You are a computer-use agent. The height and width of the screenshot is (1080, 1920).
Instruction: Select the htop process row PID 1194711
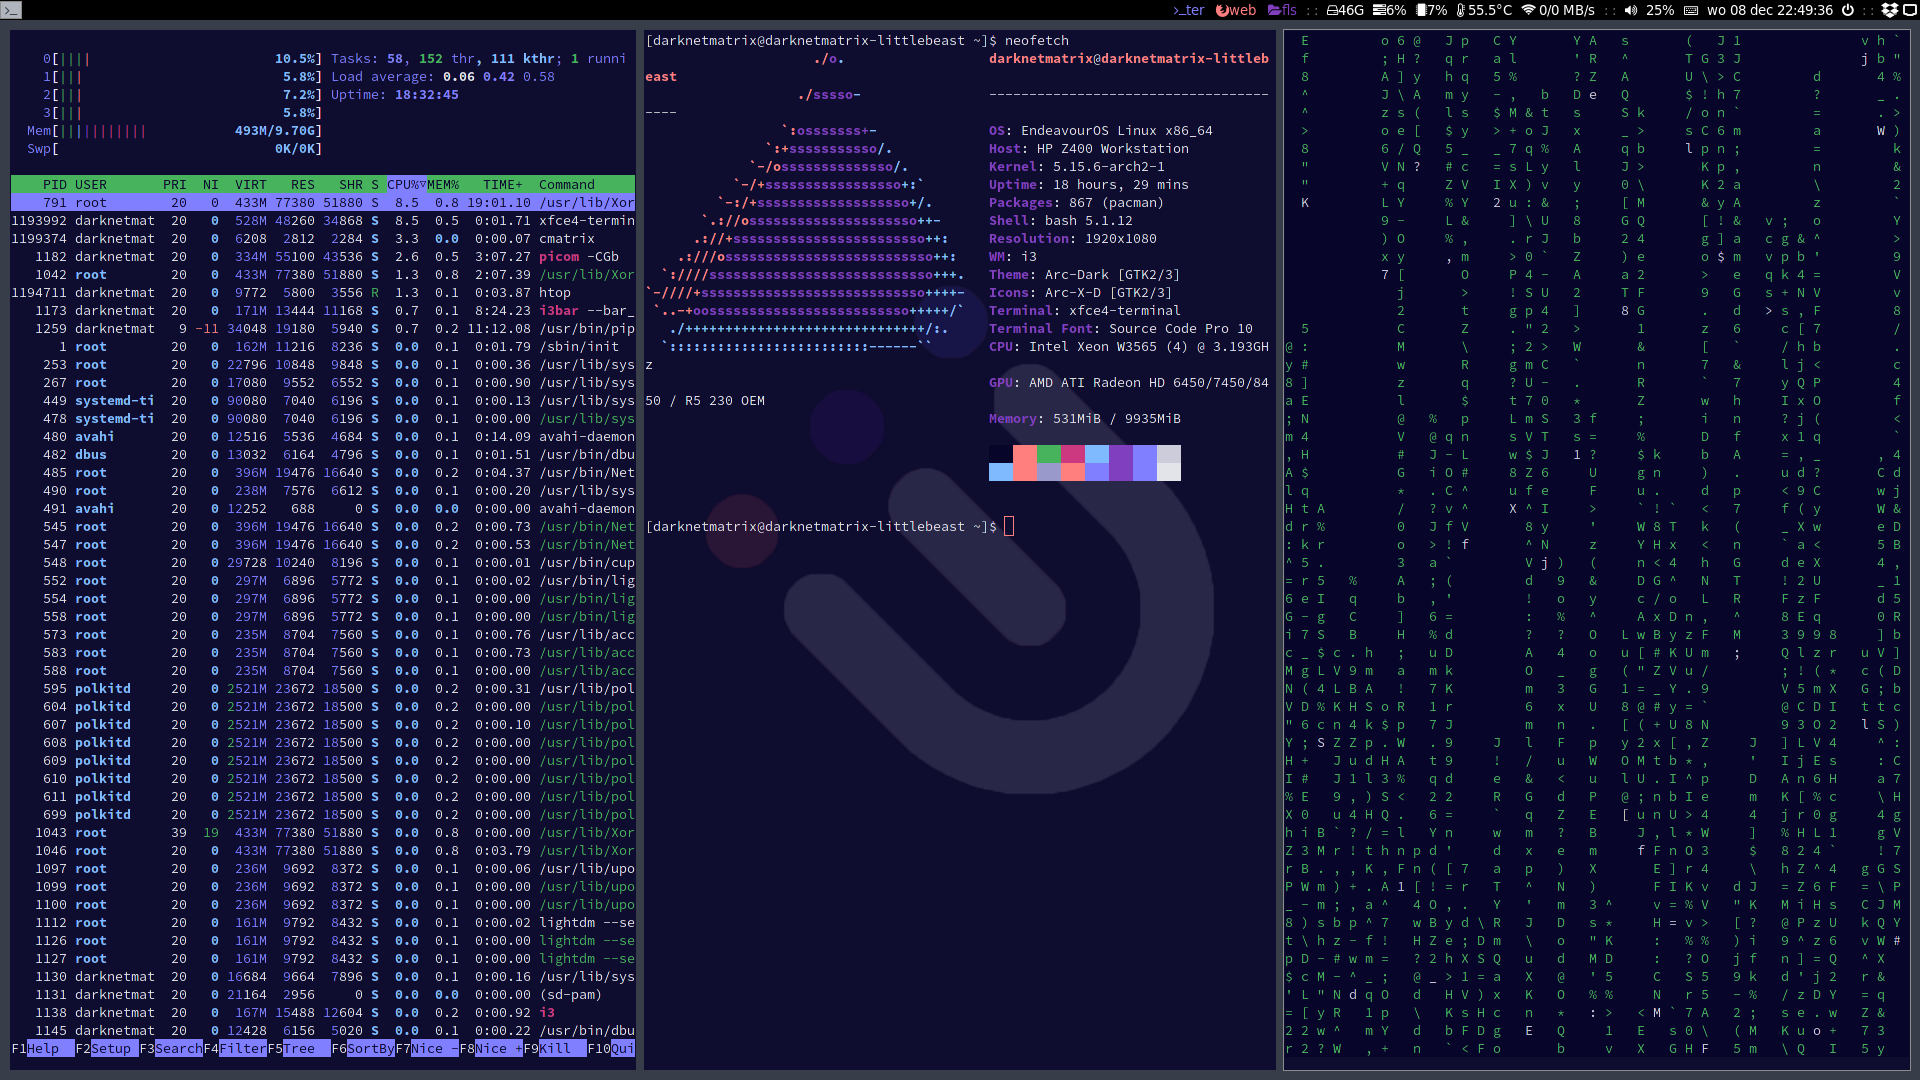click(323, 293)
